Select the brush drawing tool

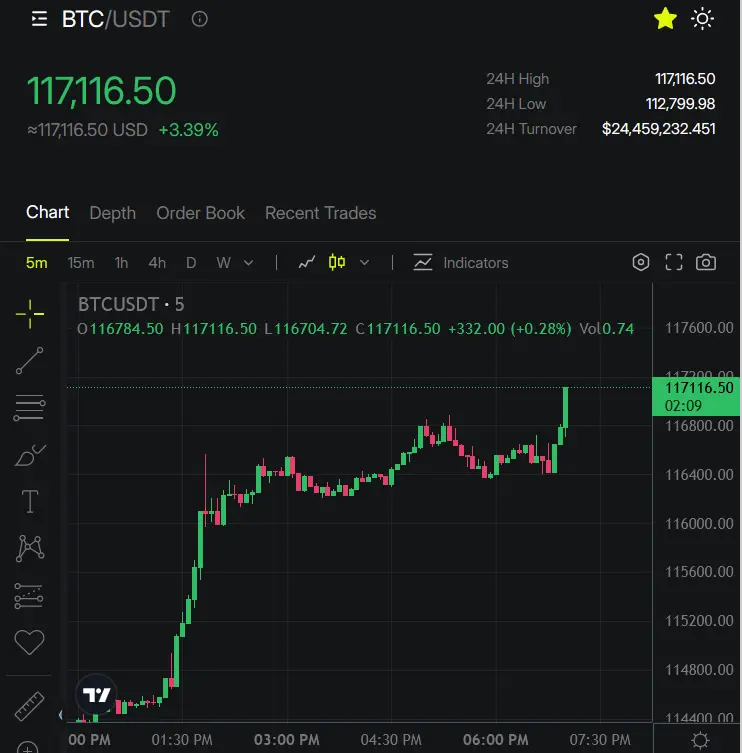tap(30, 455)
